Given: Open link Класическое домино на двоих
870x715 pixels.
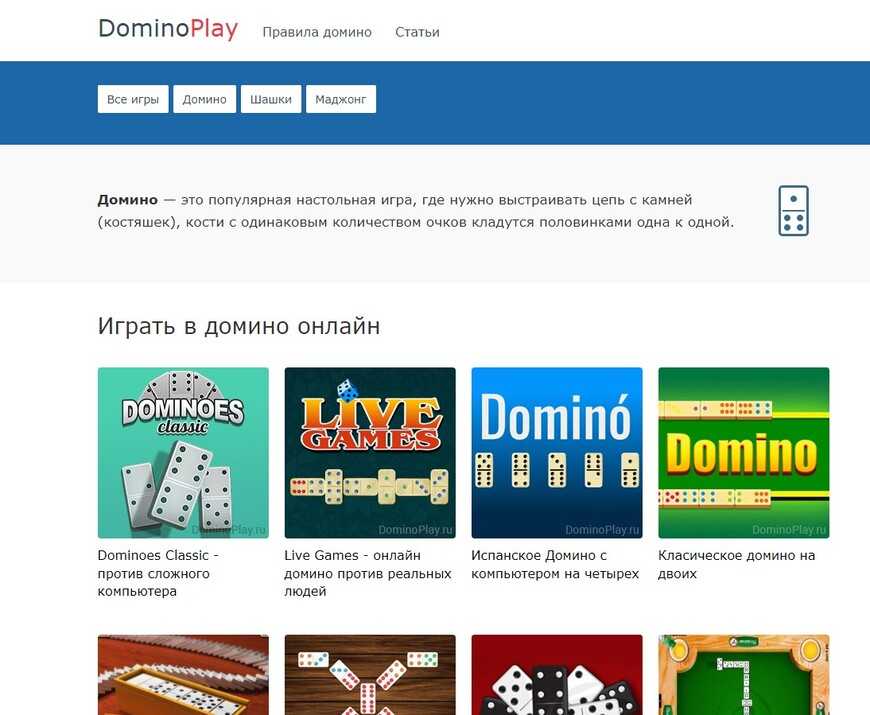Looking at the screenshot, I should [736, 564].
